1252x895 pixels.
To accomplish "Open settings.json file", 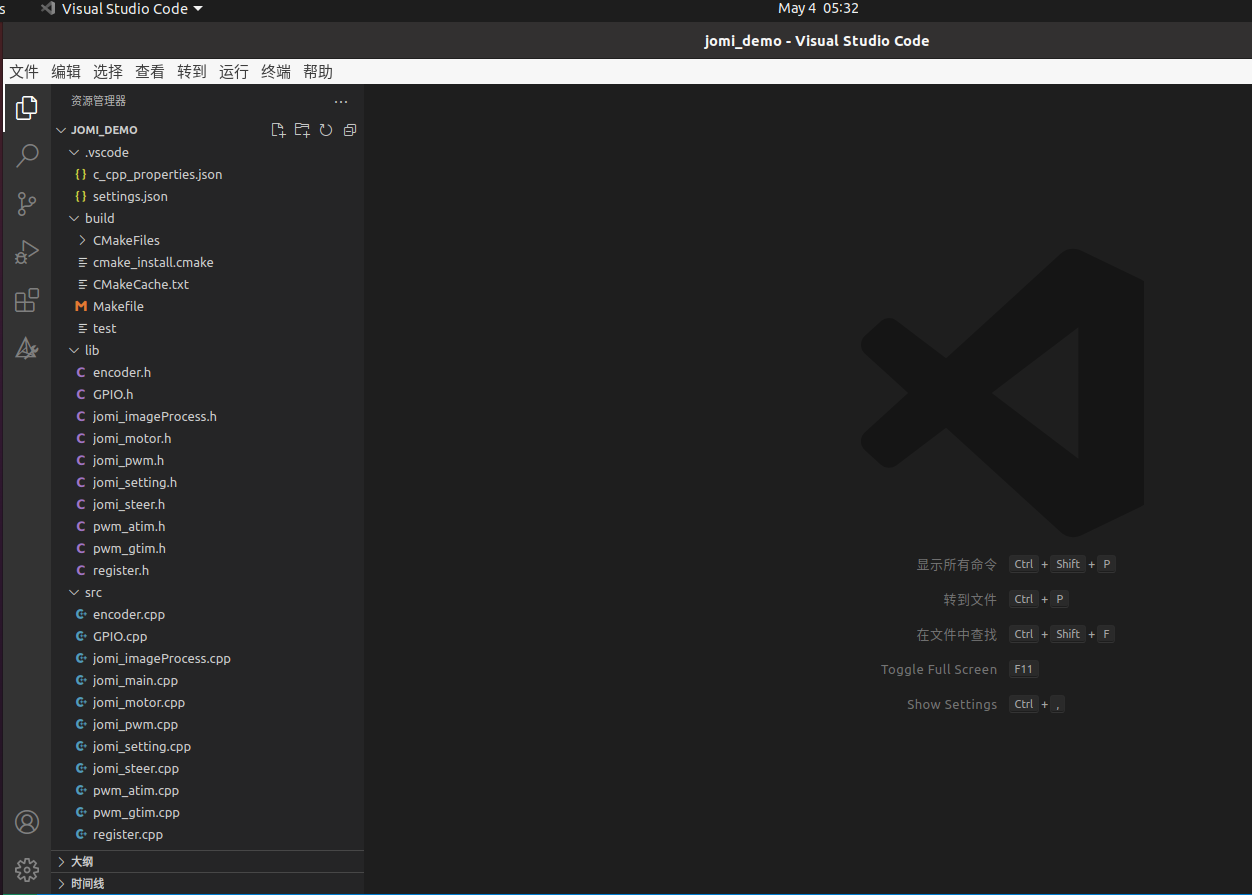I will (x=207, y=196).
